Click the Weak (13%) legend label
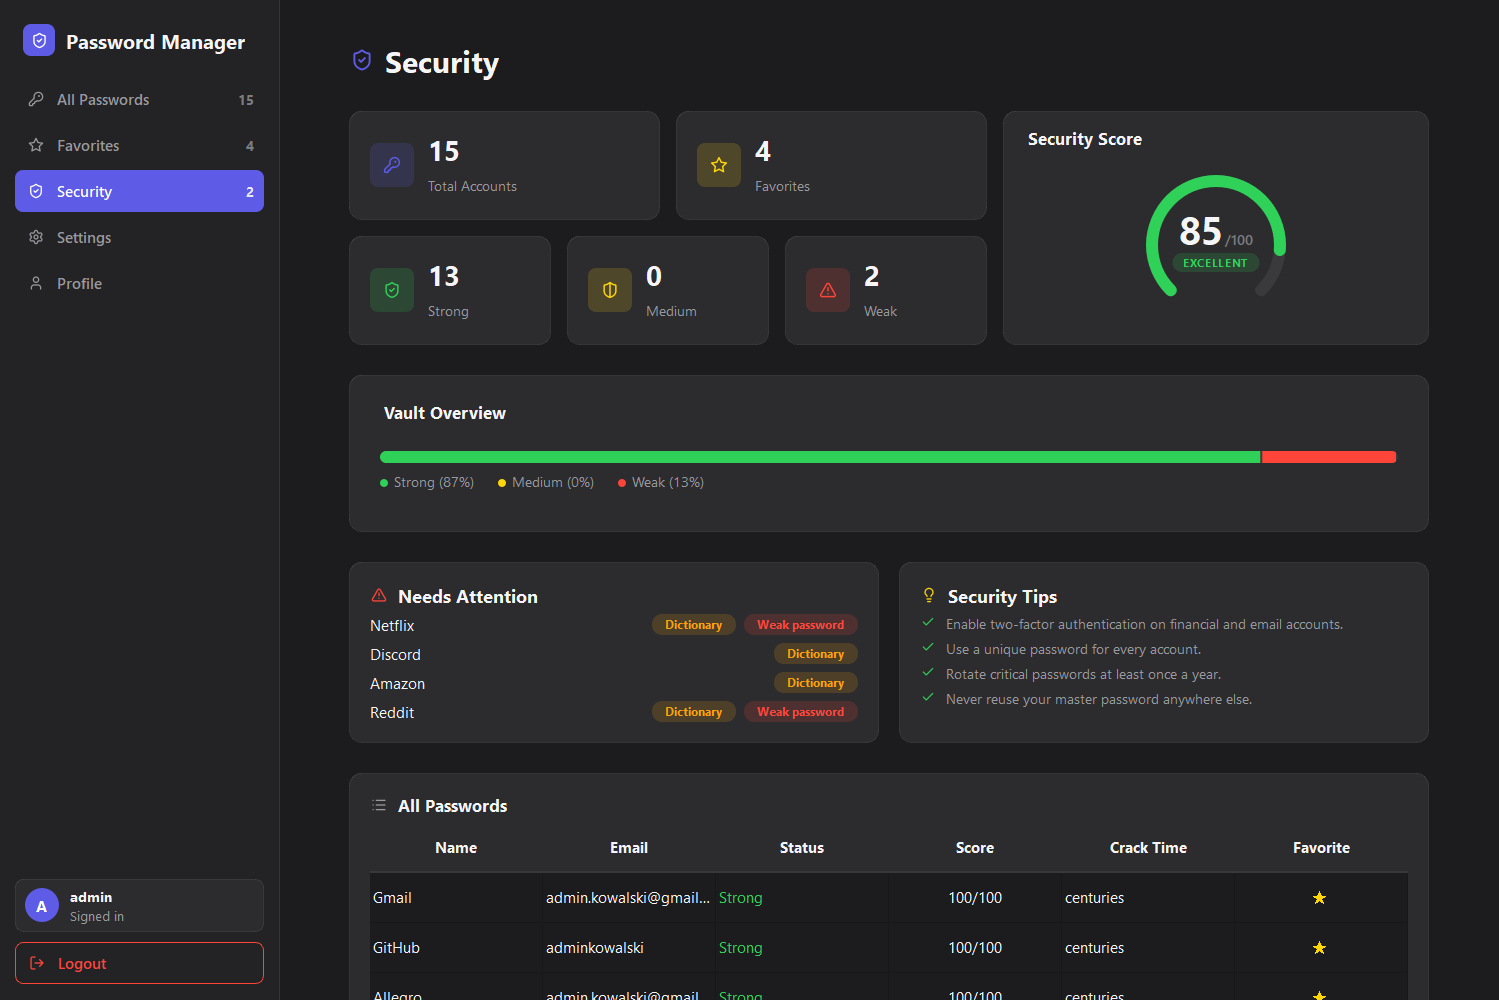This screenshot has width=1499, height=1000. point(668,482)
